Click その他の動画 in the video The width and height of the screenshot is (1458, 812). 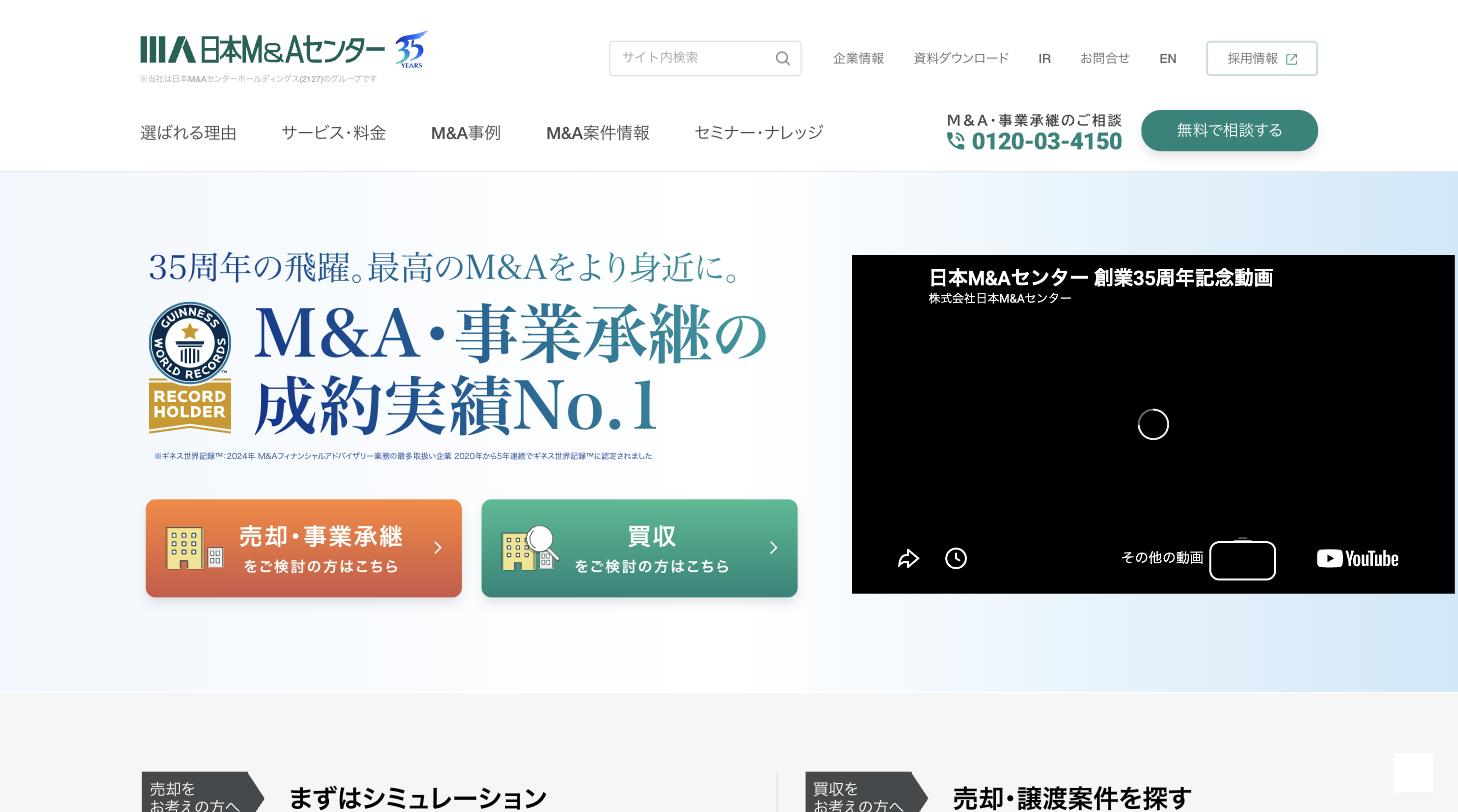tap(1162, 558)
